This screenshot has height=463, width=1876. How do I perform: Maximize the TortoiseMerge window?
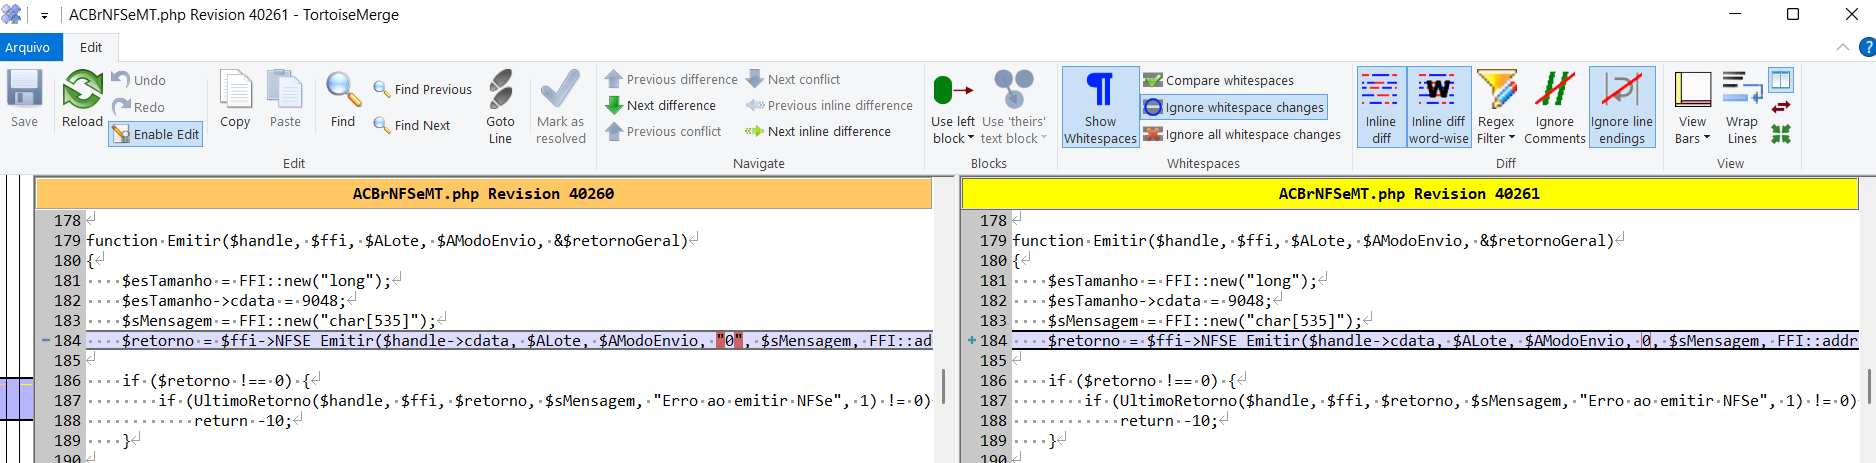tap(1793, 14)
